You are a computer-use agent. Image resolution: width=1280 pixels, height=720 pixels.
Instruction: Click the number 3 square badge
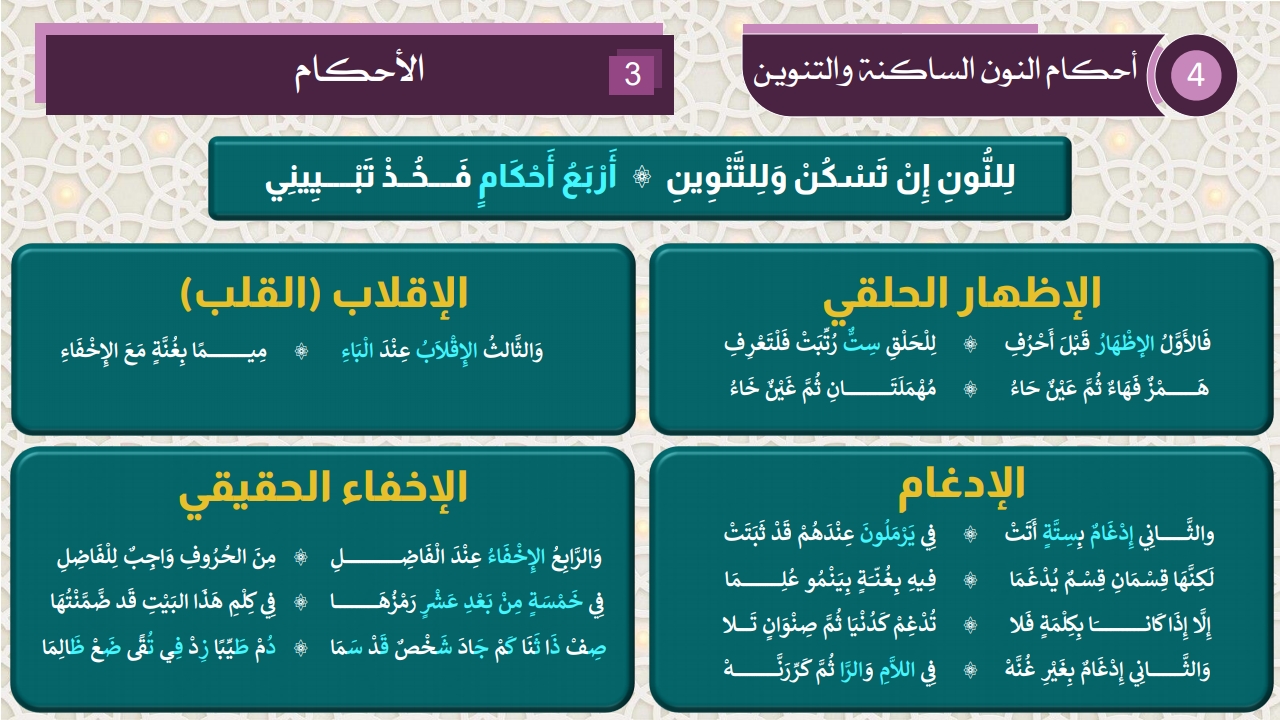632,74
